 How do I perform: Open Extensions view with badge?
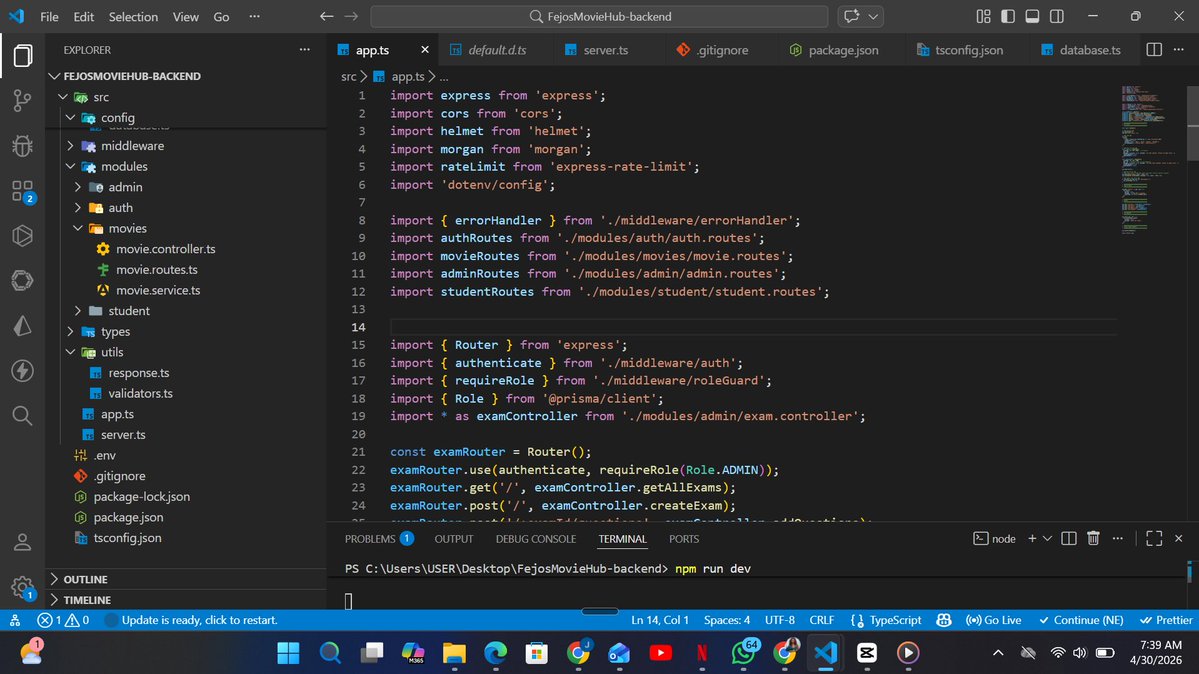point(23,190)
